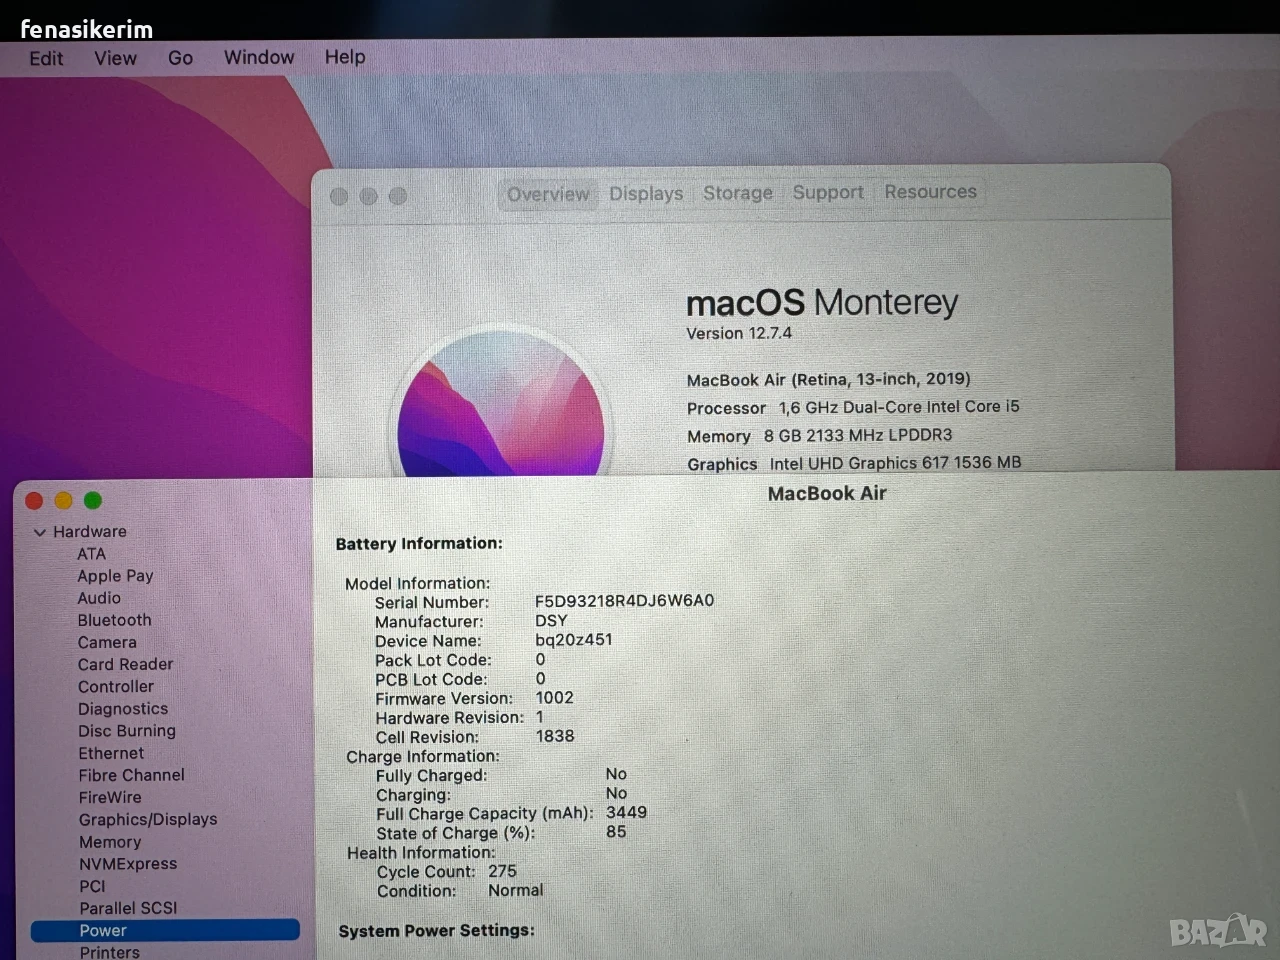Screen dimensions: 1280x960
Task: Select Printers in the sidebar
Action: click(x=110, y=952)
